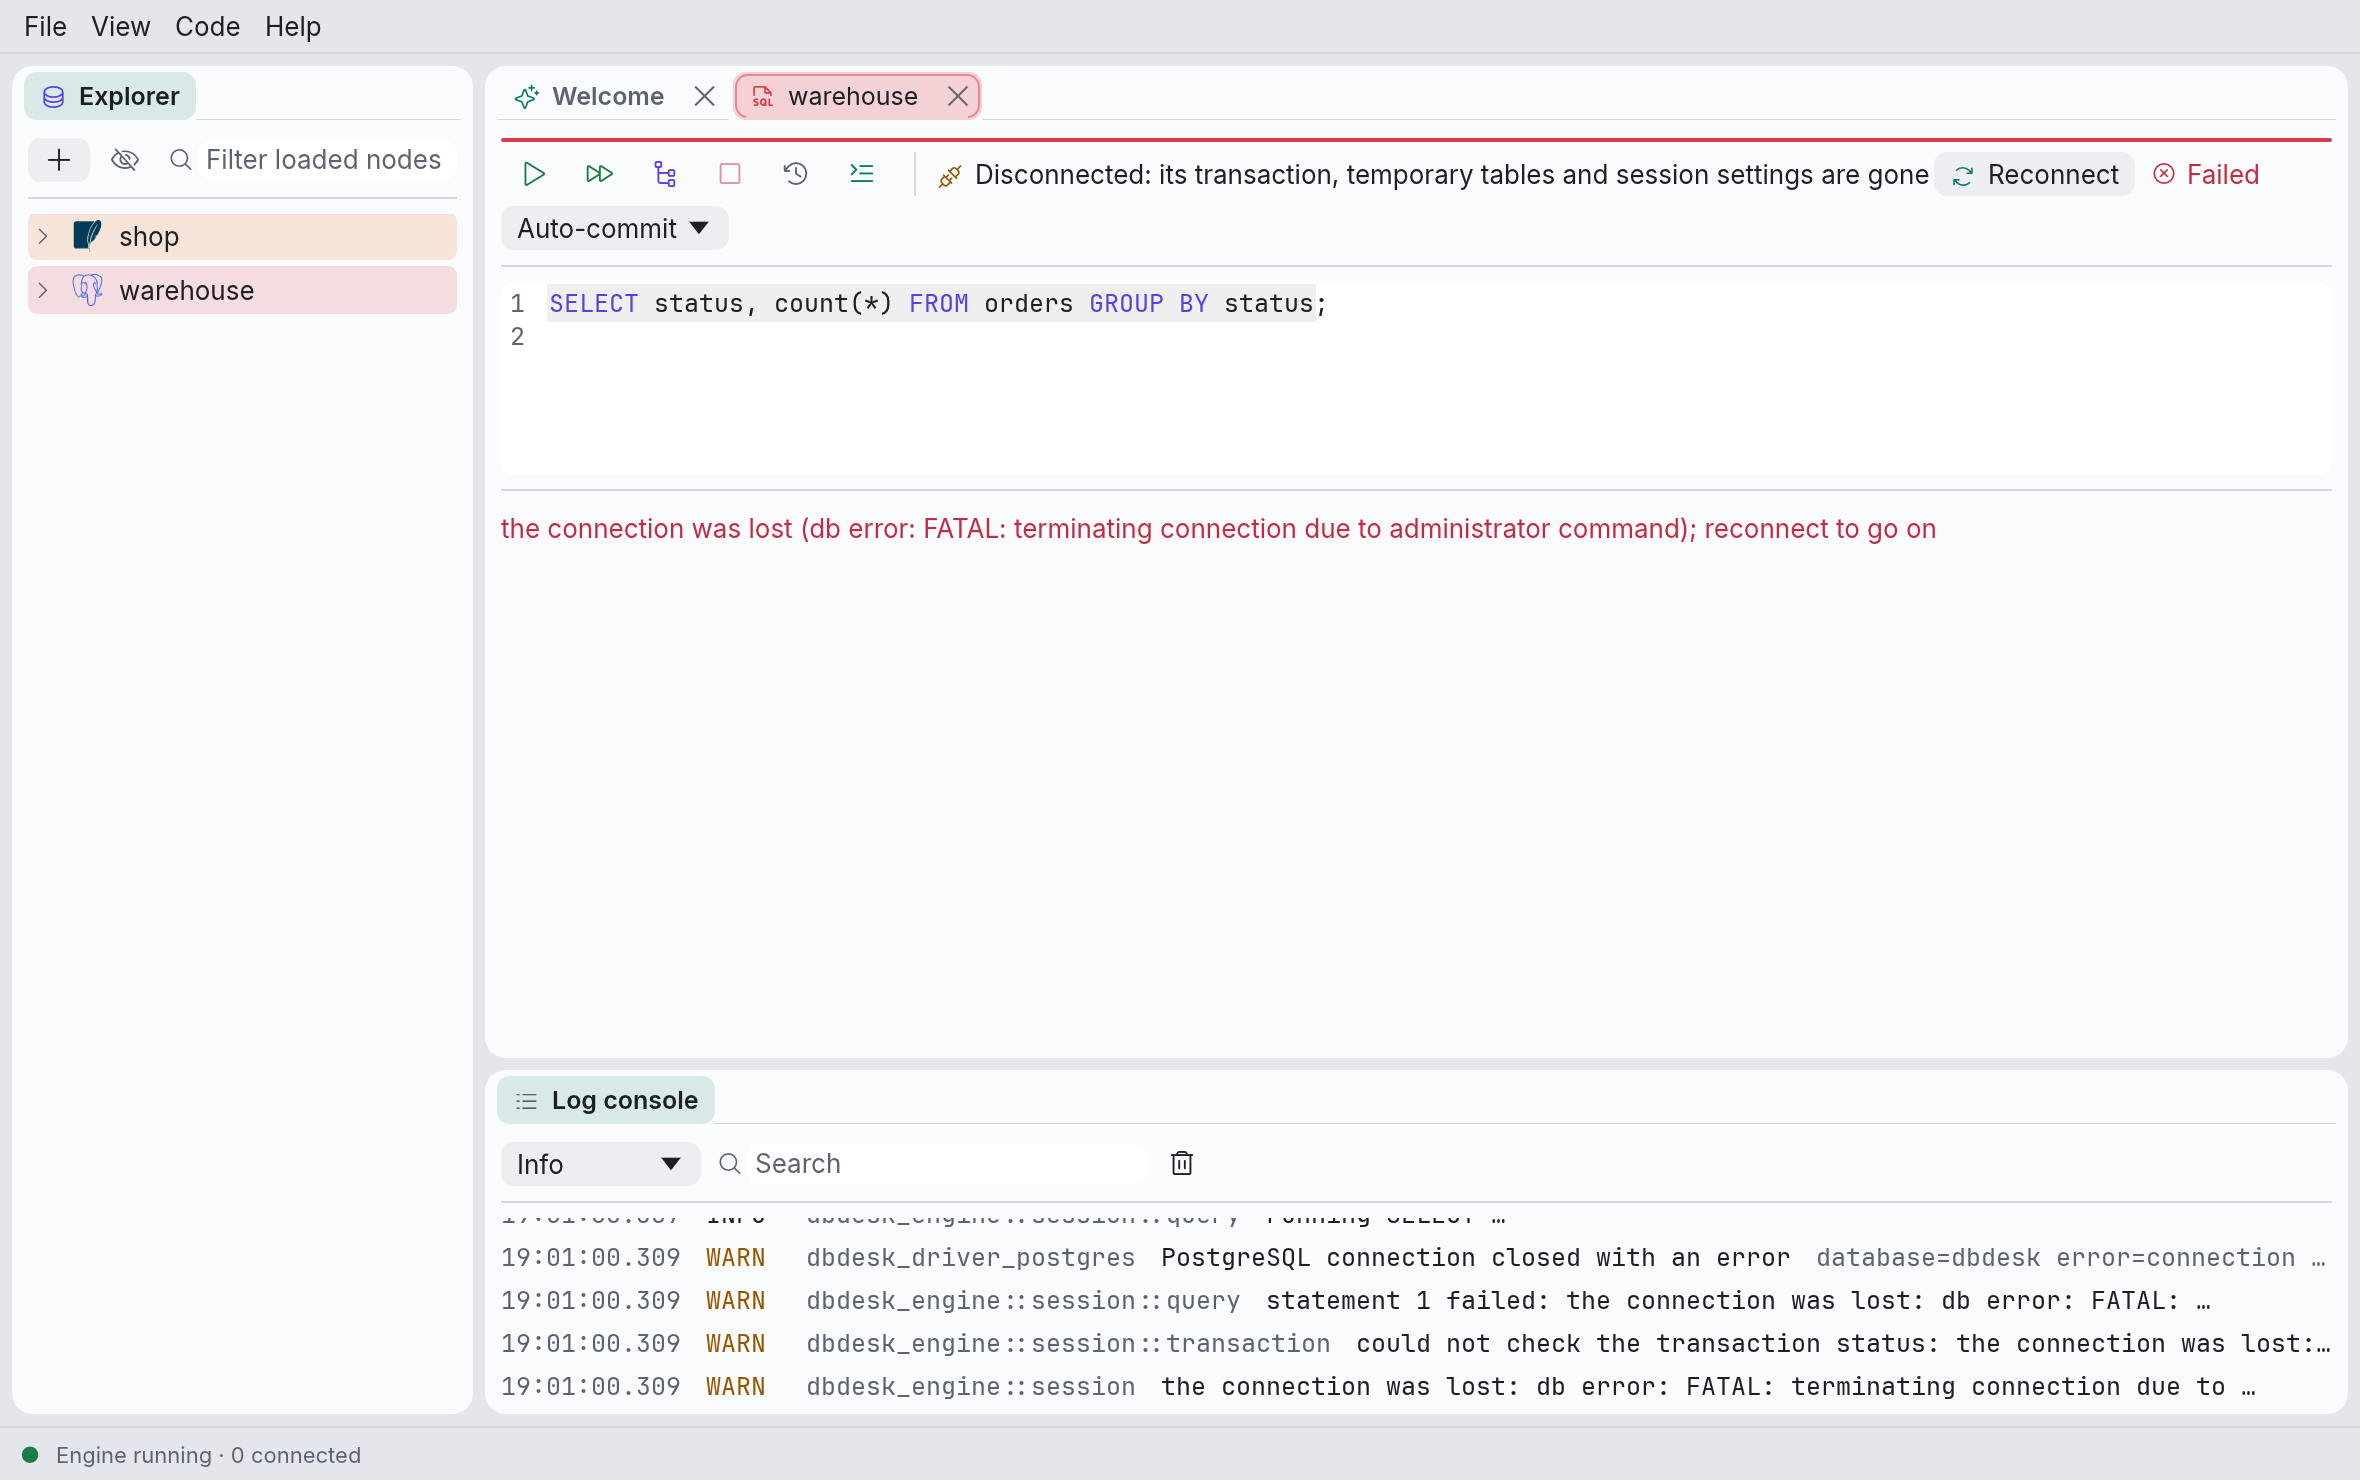Click the green engine status dot
Screen dimensions: 2360x1480
pyautogui.click(x=30, y=1454)
